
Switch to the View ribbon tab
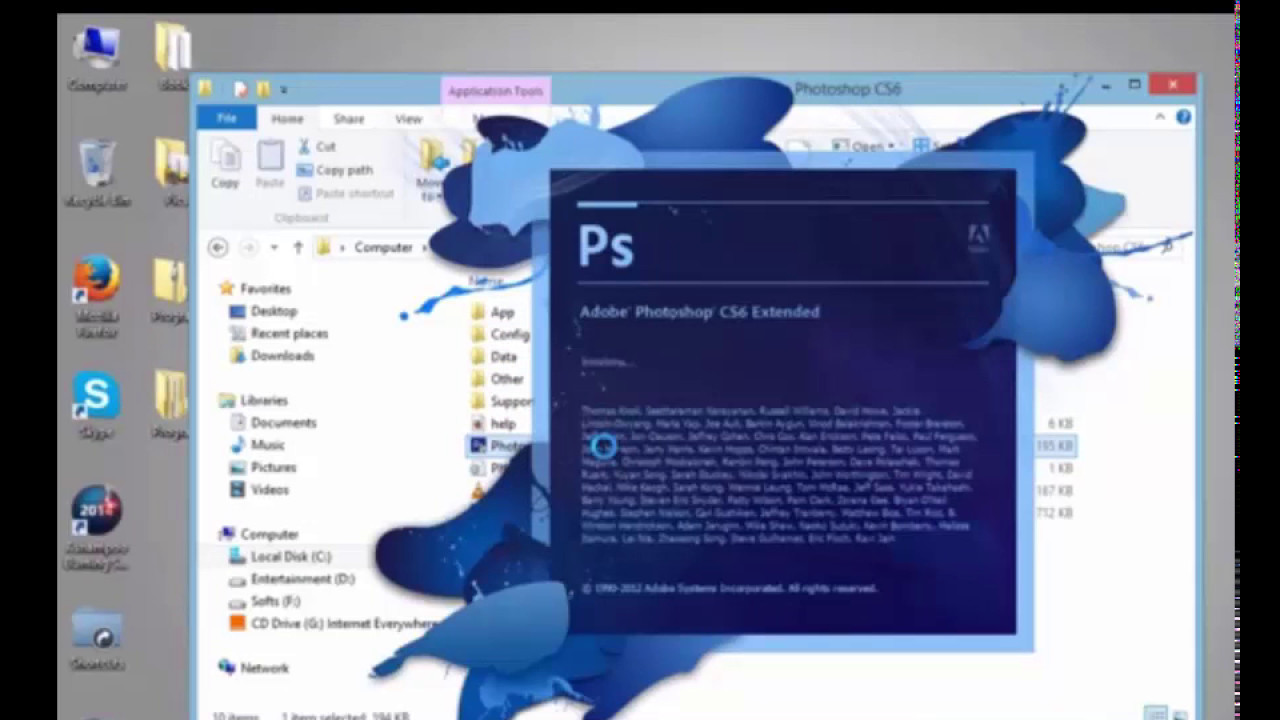pos(408,118)
